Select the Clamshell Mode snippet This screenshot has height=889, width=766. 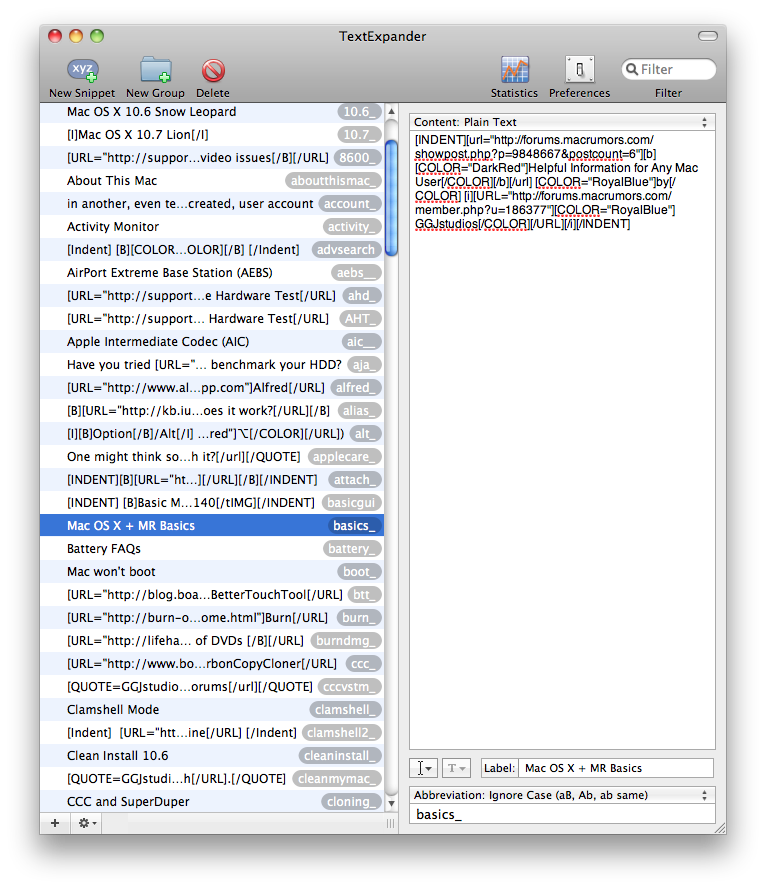[211, 710]
